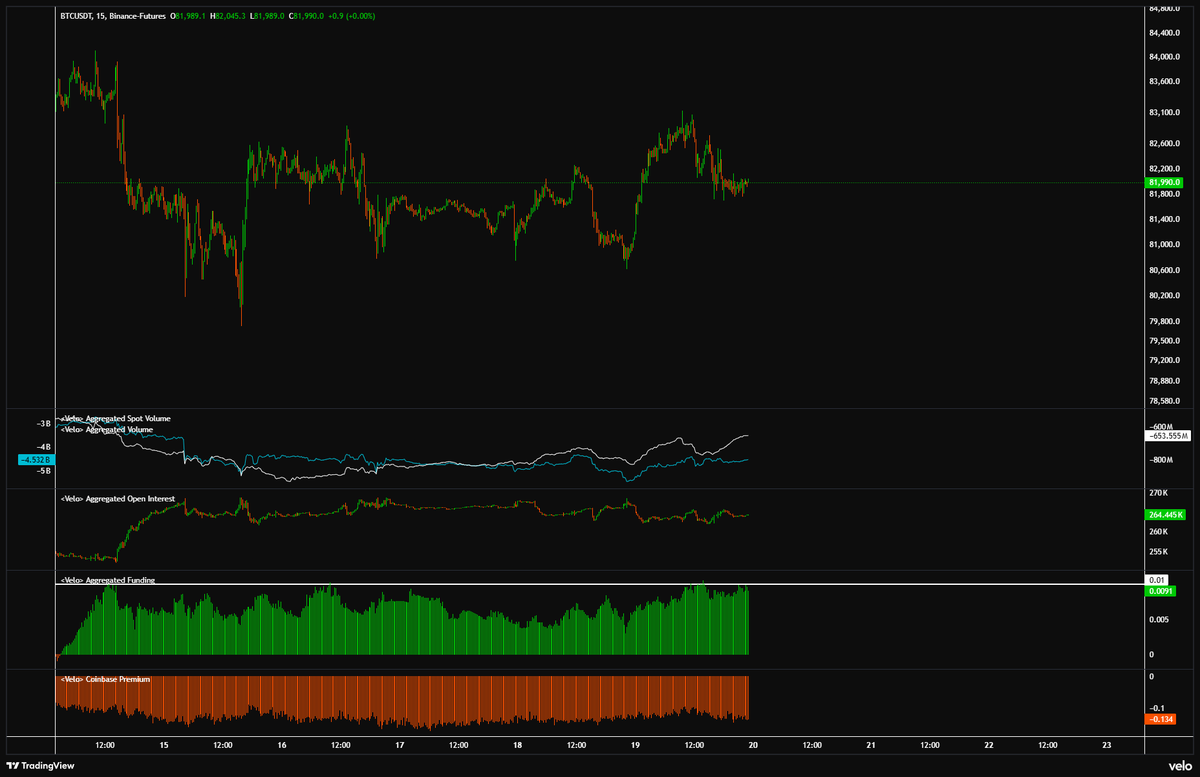Click the 78,580.0 price scale label

[x=1165, y=401]
